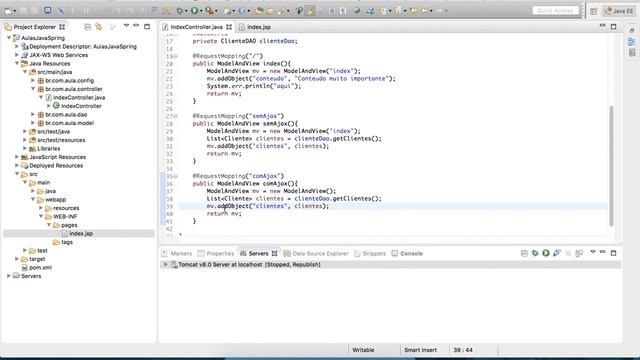This screenshot has height=360, width=640.
Task: Select Tomcat v8.0 Server at localhost row
Action: pos(390,264)
